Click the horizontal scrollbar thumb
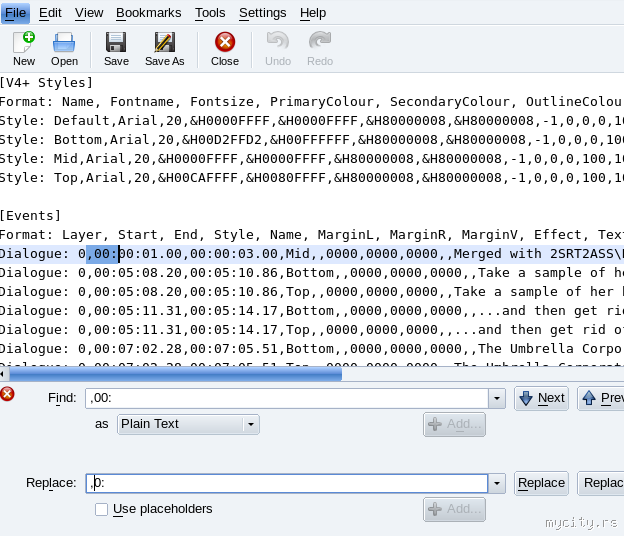 pos(176,374)
